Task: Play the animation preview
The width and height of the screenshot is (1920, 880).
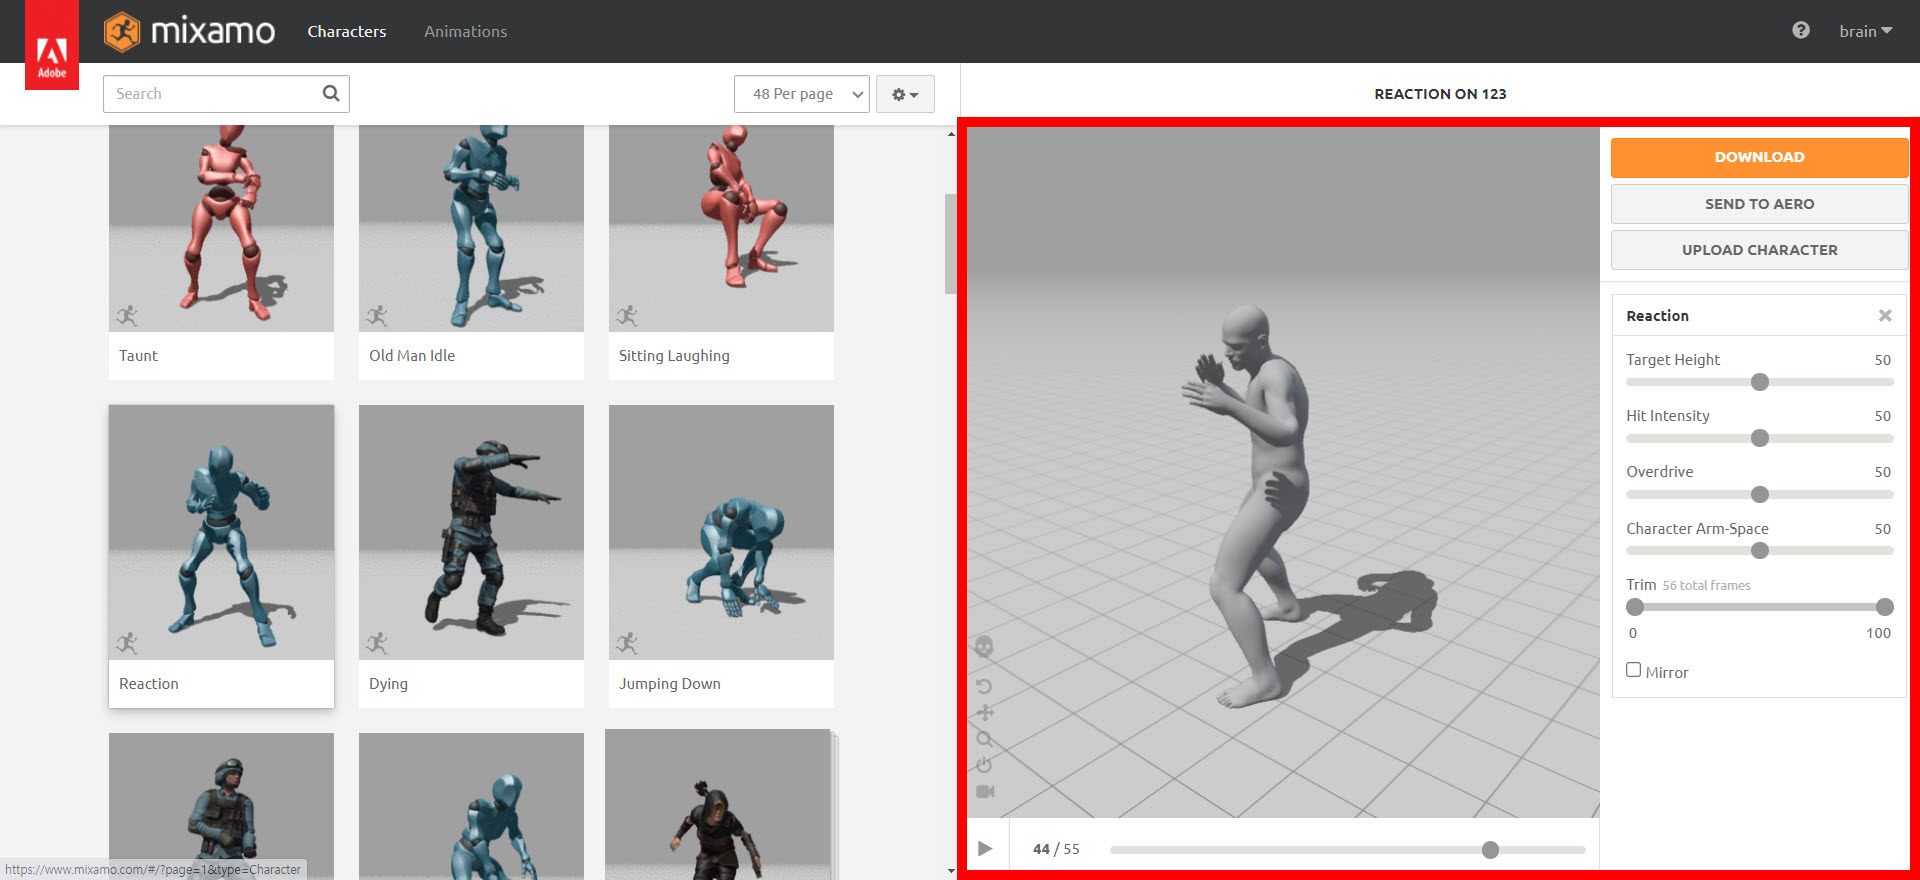Action: (x=985, y=849)
